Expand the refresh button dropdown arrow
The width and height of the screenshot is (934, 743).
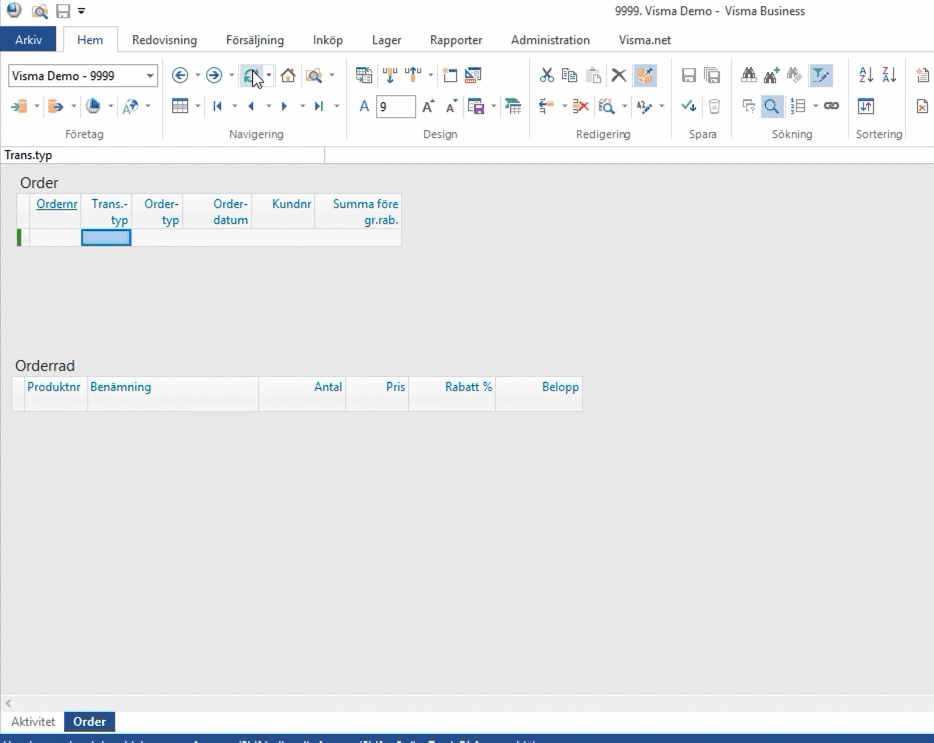click(x=269, y=75)
